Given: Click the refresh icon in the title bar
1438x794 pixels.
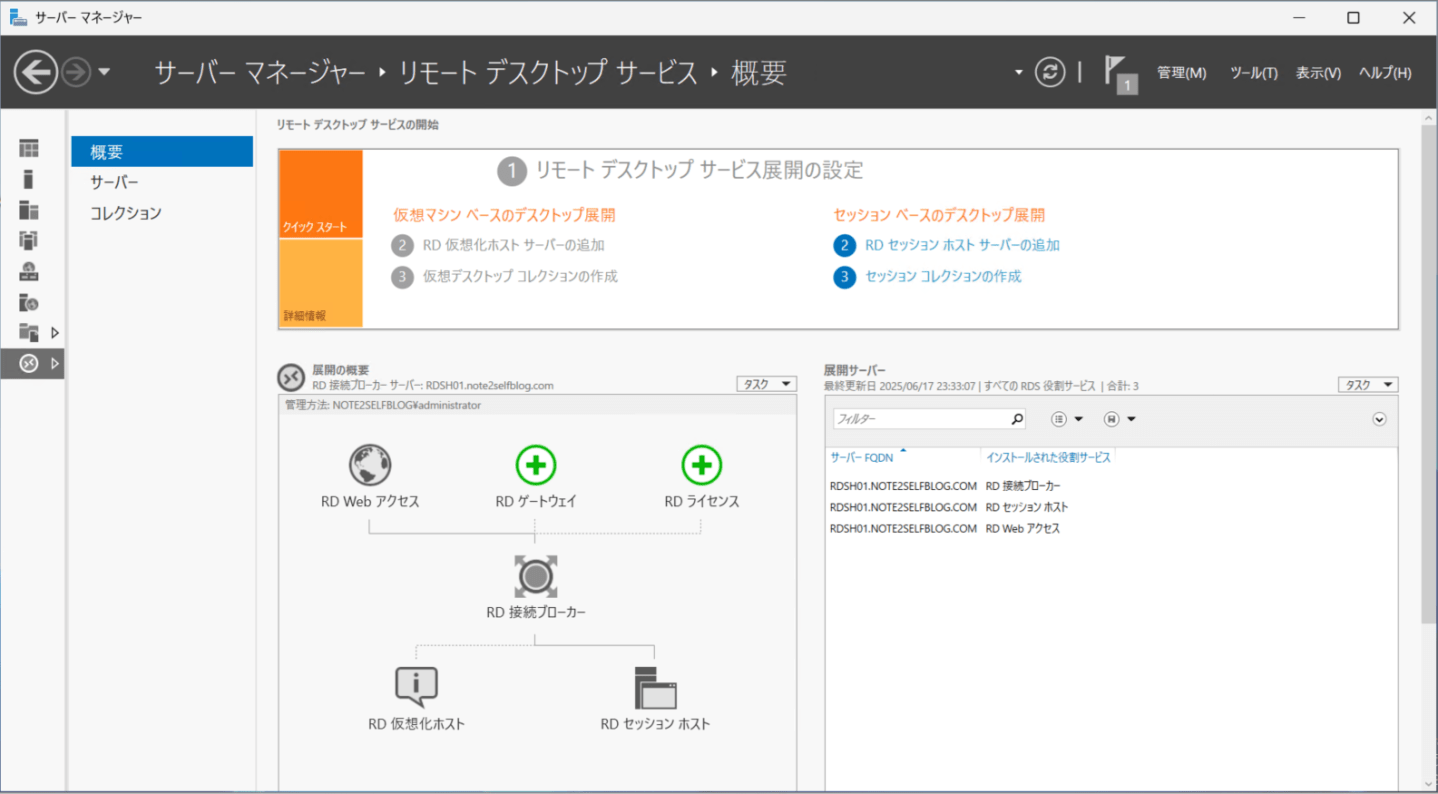Looking at the screenshot, I should point(1049,72).
